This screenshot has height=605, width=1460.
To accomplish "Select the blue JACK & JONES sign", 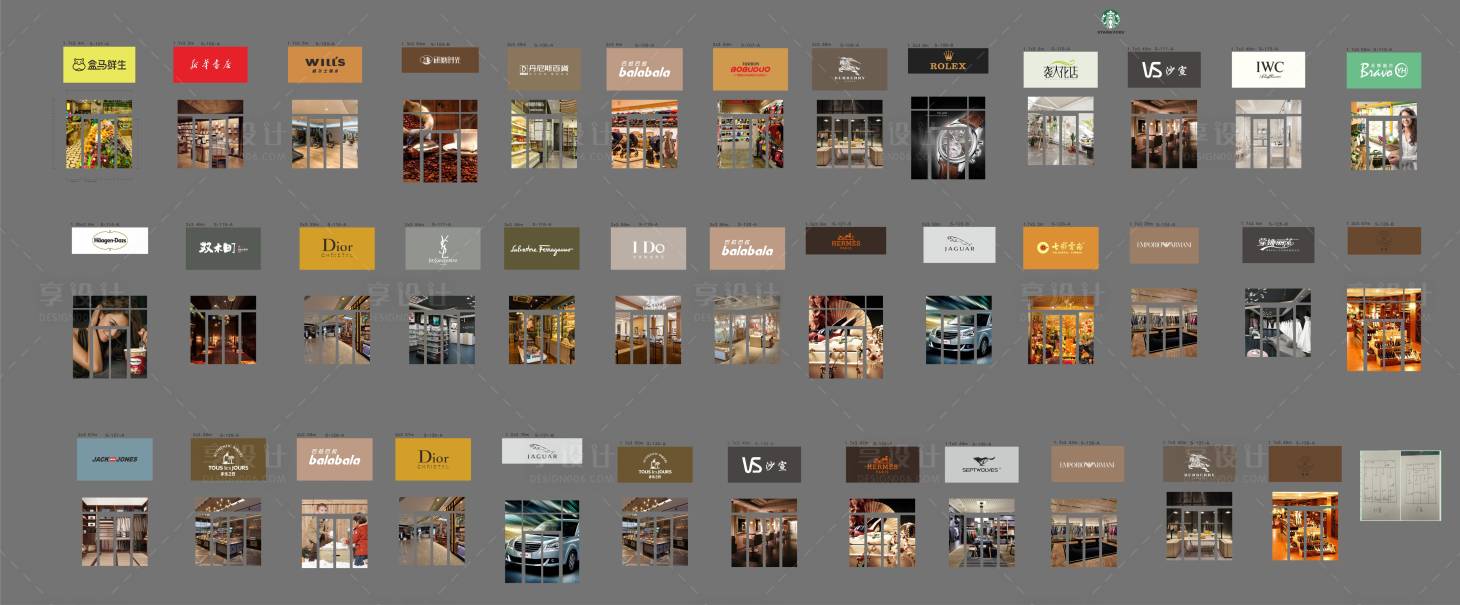I will [x=115, y=459].
